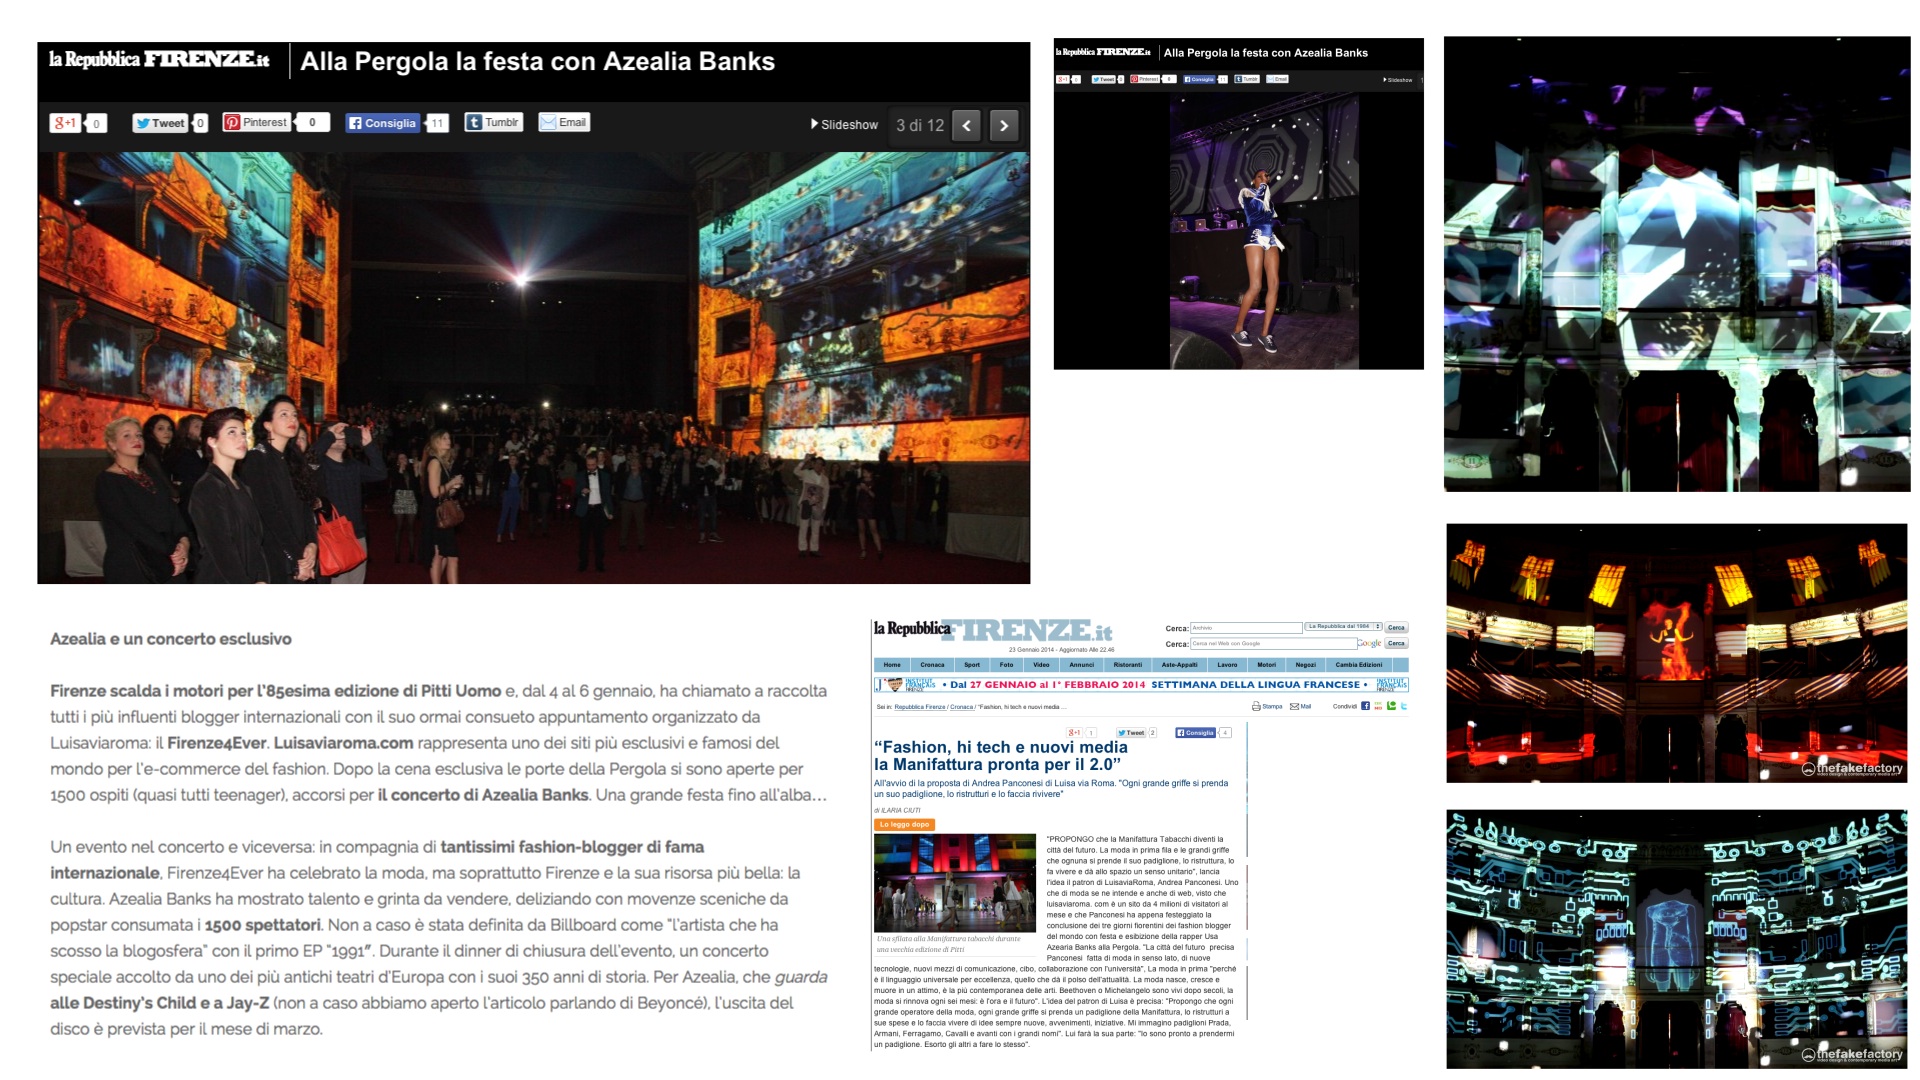Open the Cronaca menu in blue navbar
The width and height of the screenshot is (1920, 1080).
point(932,665)
